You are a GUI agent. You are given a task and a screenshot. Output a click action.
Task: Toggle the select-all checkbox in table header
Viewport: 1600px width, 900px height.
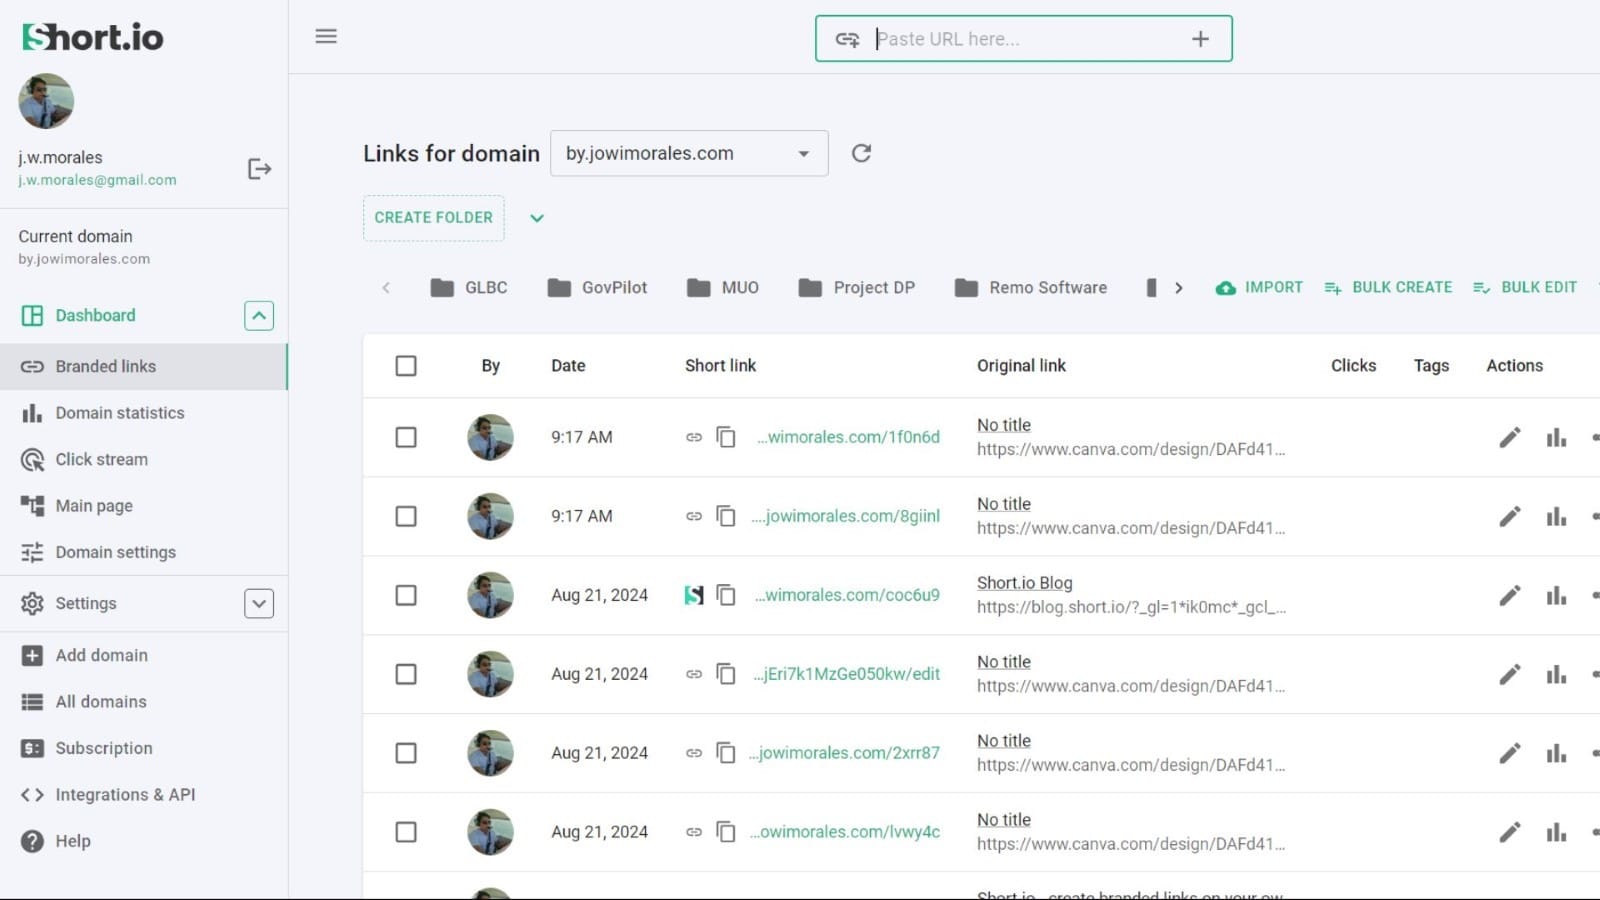click(406, 366)
